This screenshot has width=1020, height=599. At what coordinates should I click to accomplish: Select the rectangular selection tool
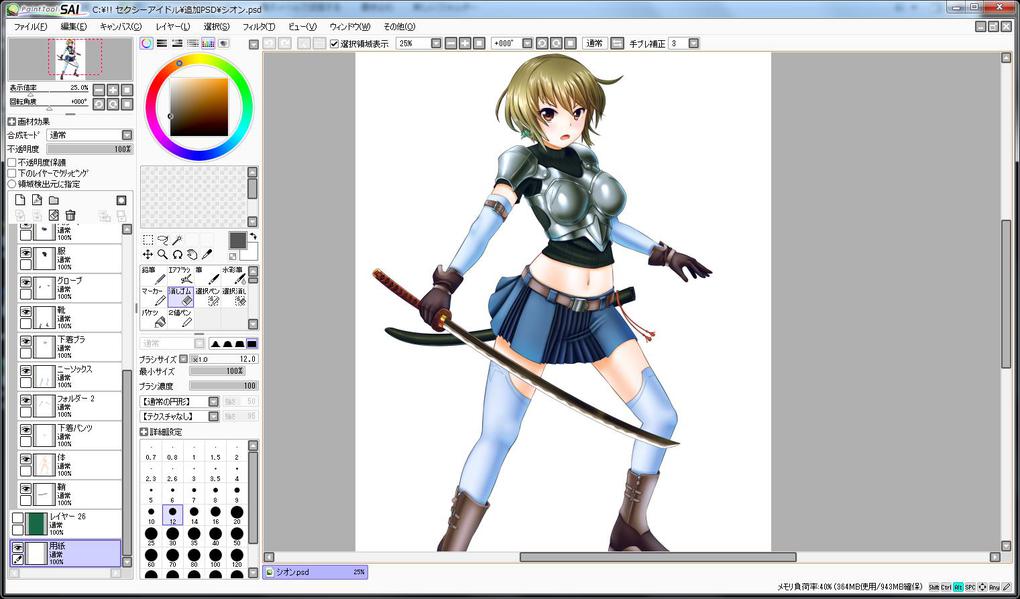tap(148, 240)
